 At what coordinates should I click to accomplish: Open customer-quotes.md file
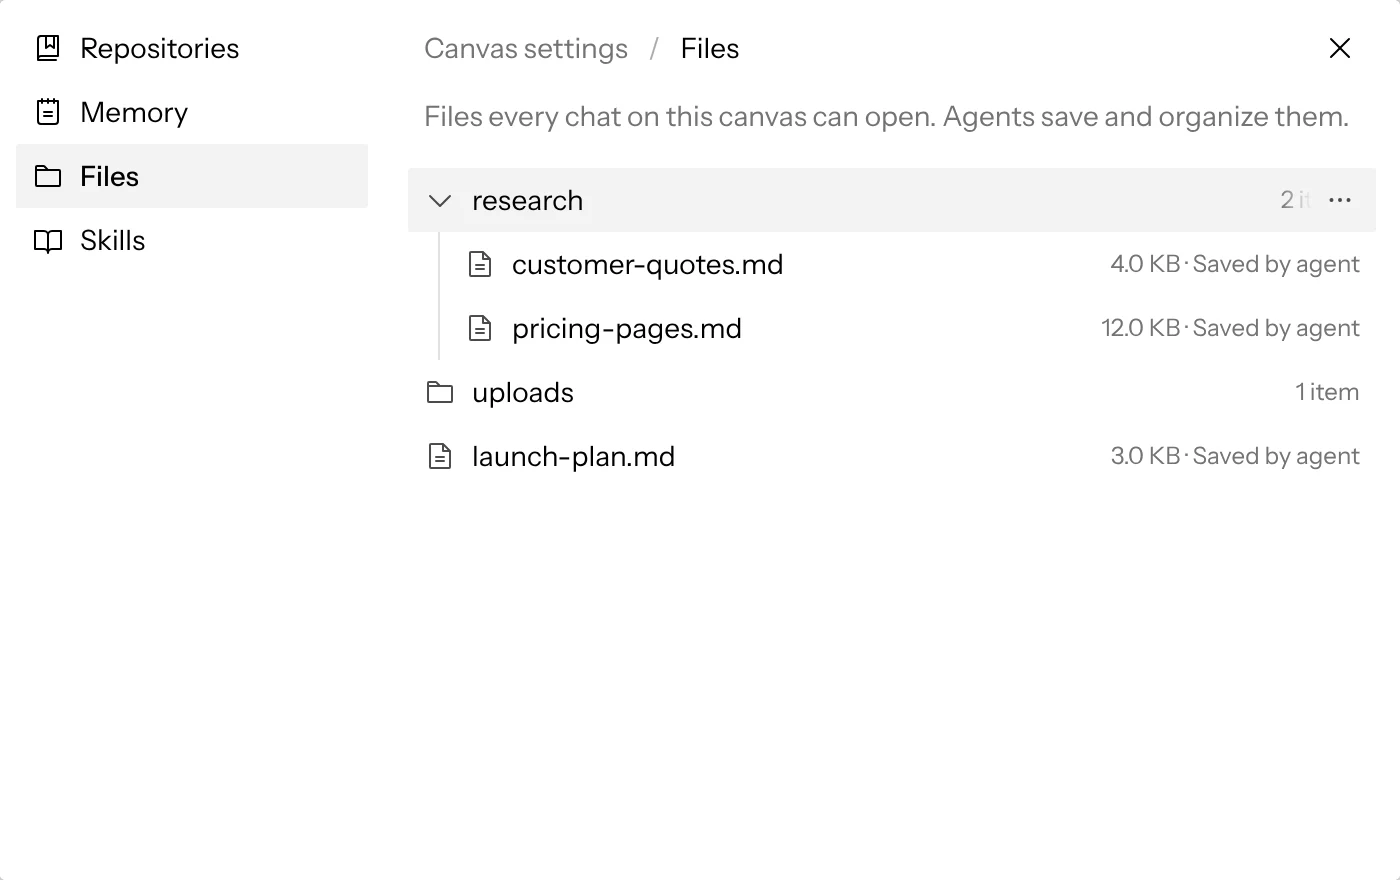[914, 264]
